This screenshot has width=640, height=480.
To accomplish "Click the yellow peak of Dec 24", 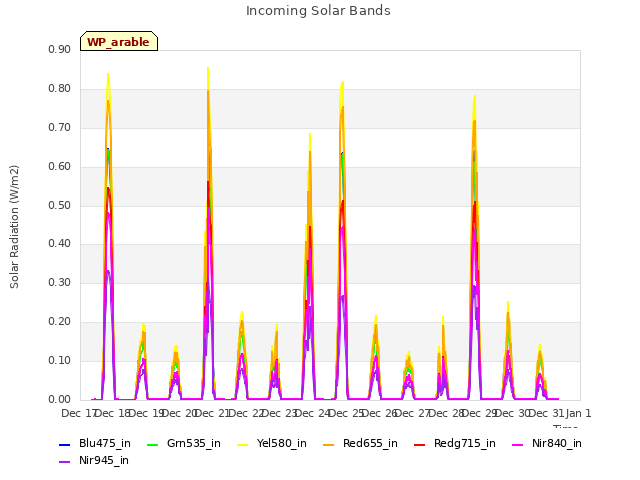I will pyautogui.click(x=342, y=82).
